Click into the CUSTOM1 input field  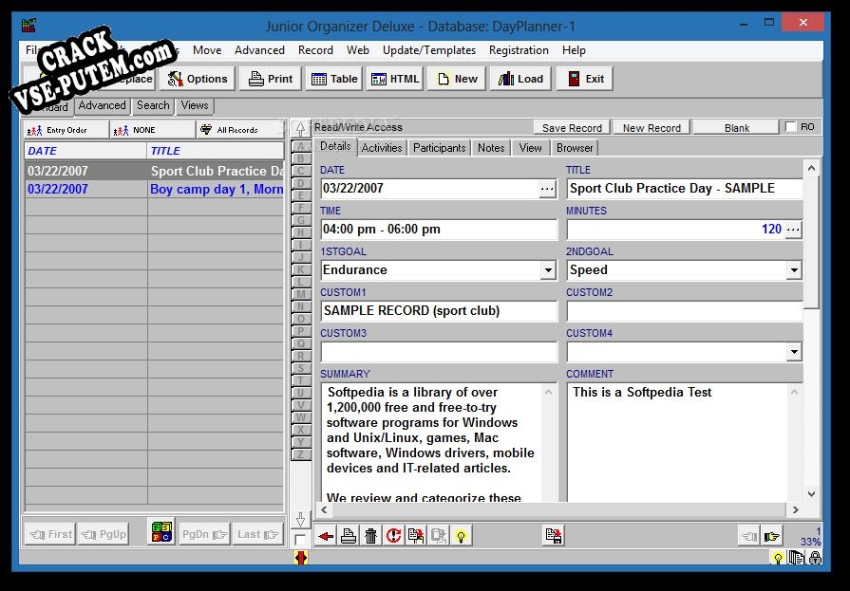coord(438,311)
